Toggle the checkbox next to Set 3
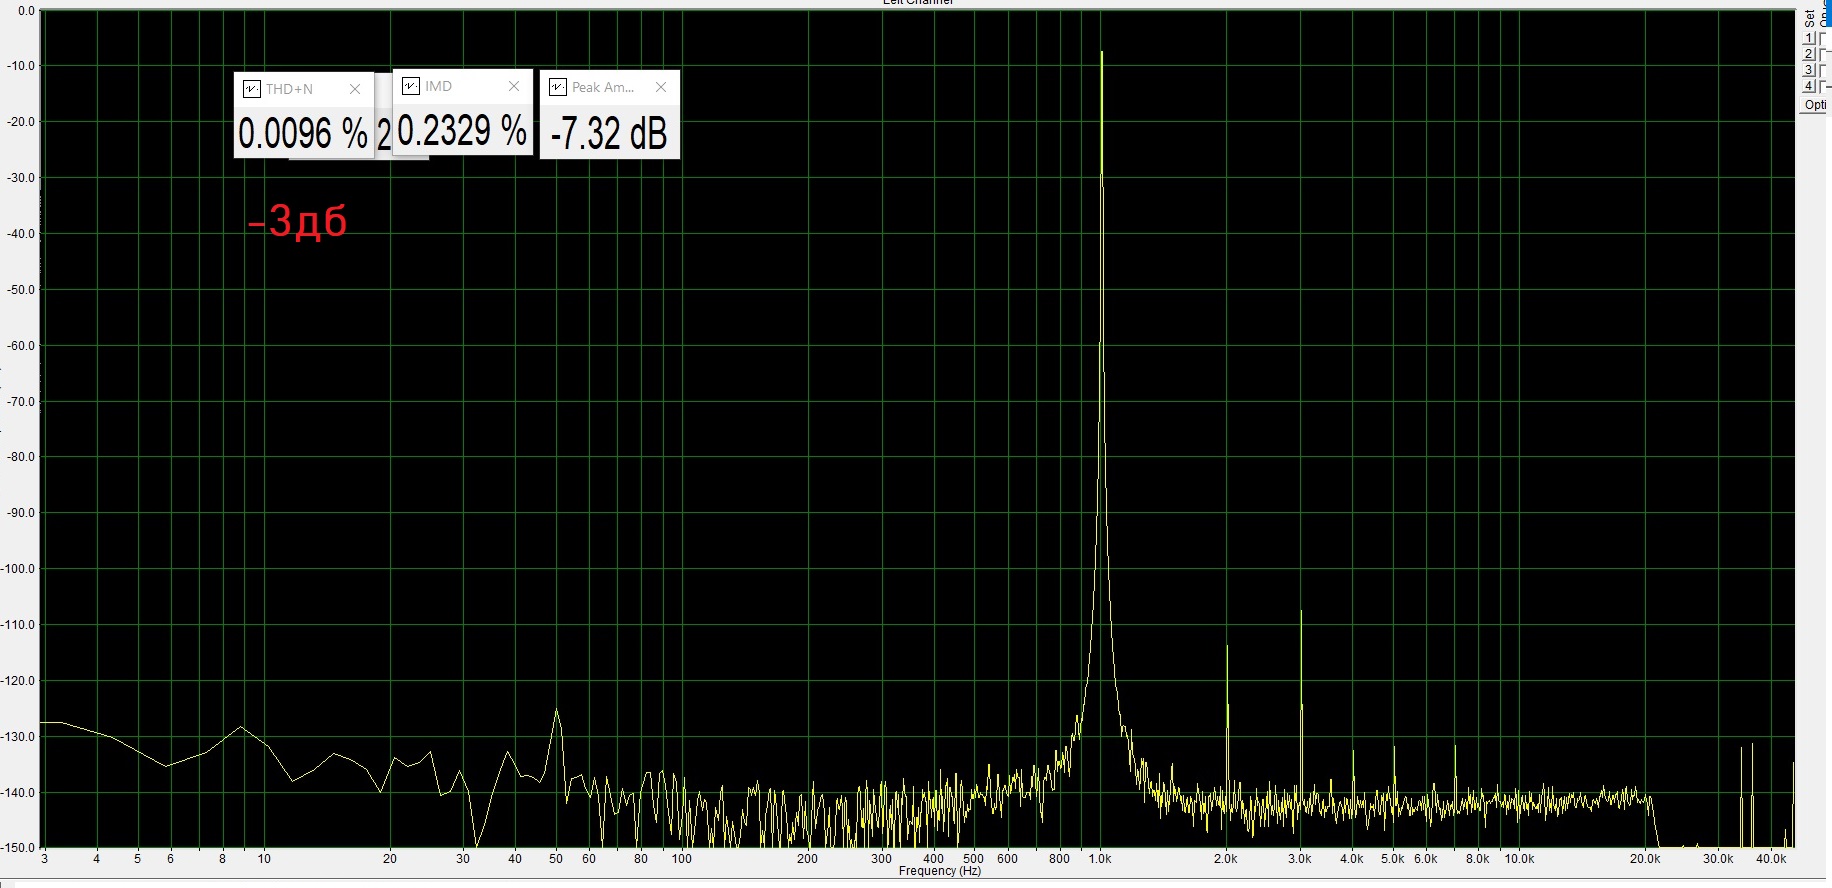Image resolution: width=1832 pixels, height=888 pixels. (x=1825, y=70)
